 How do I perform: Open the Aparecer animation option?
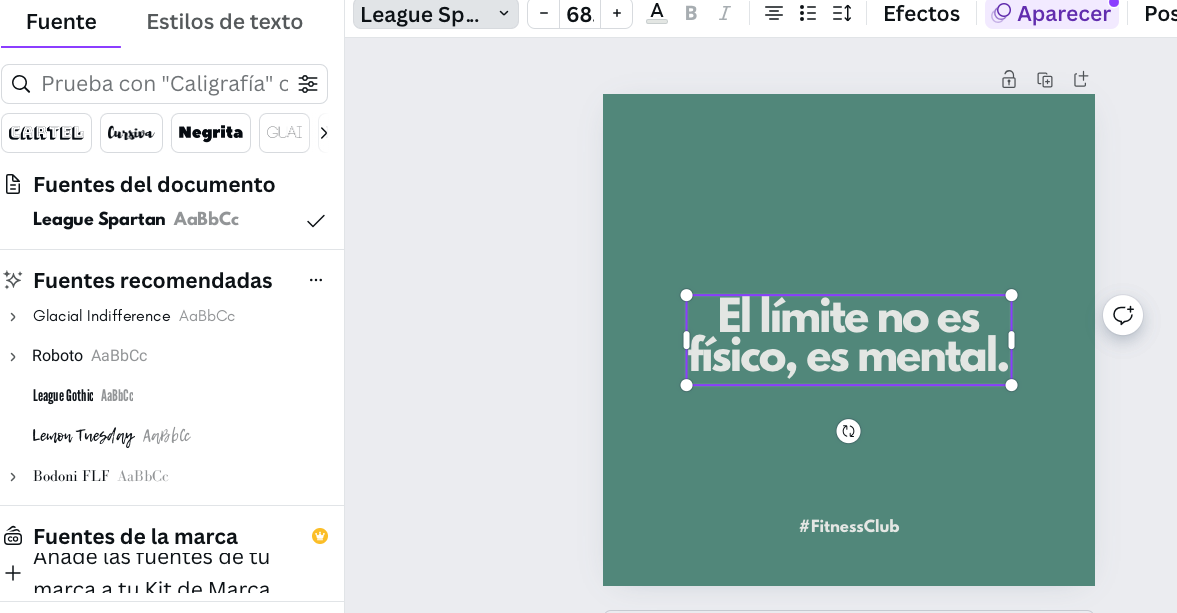[x=1052, y=14]
